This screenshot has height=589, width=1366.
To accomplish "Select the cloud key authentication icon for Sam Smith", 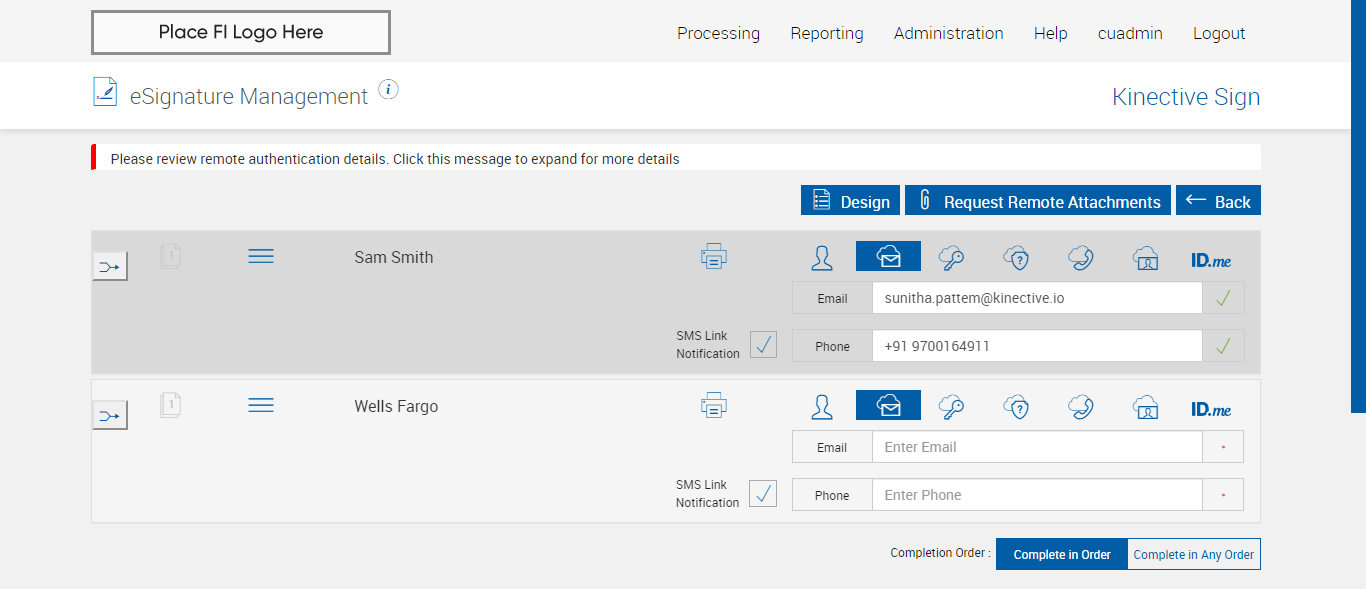I will click(x=950, y=258).
